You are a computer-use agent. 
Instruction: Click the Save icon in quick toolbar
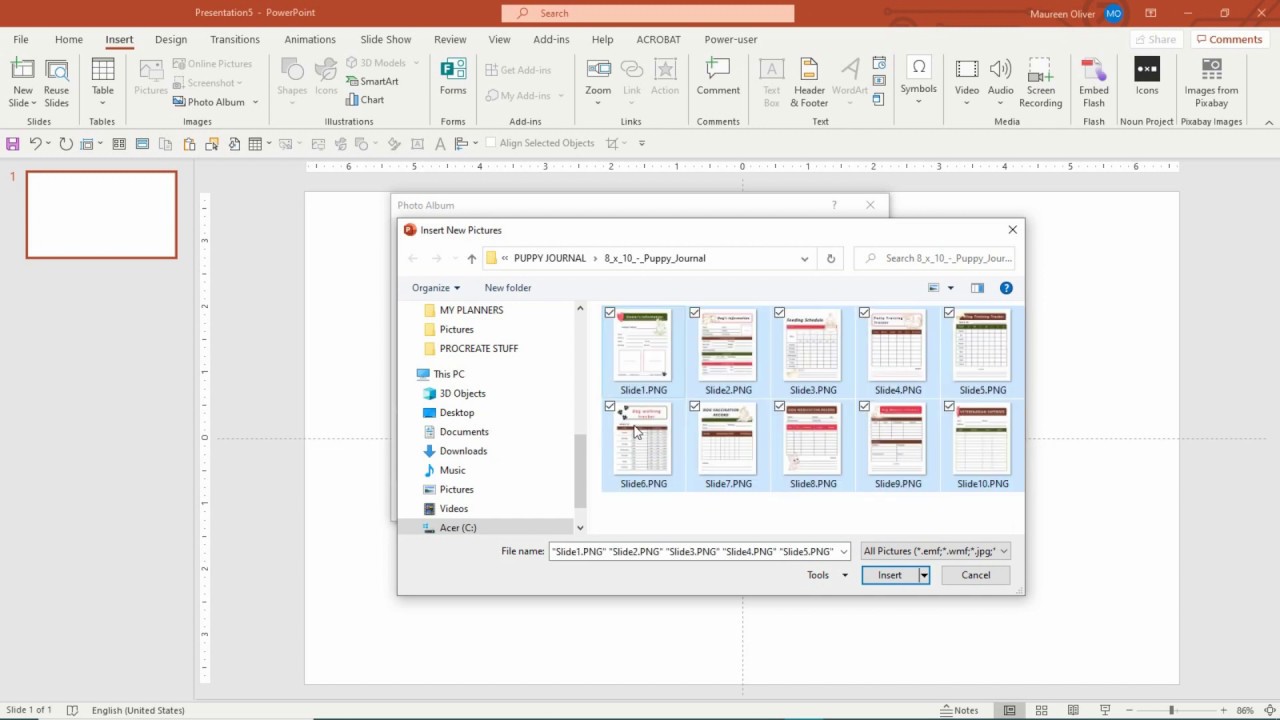point(13,144)
